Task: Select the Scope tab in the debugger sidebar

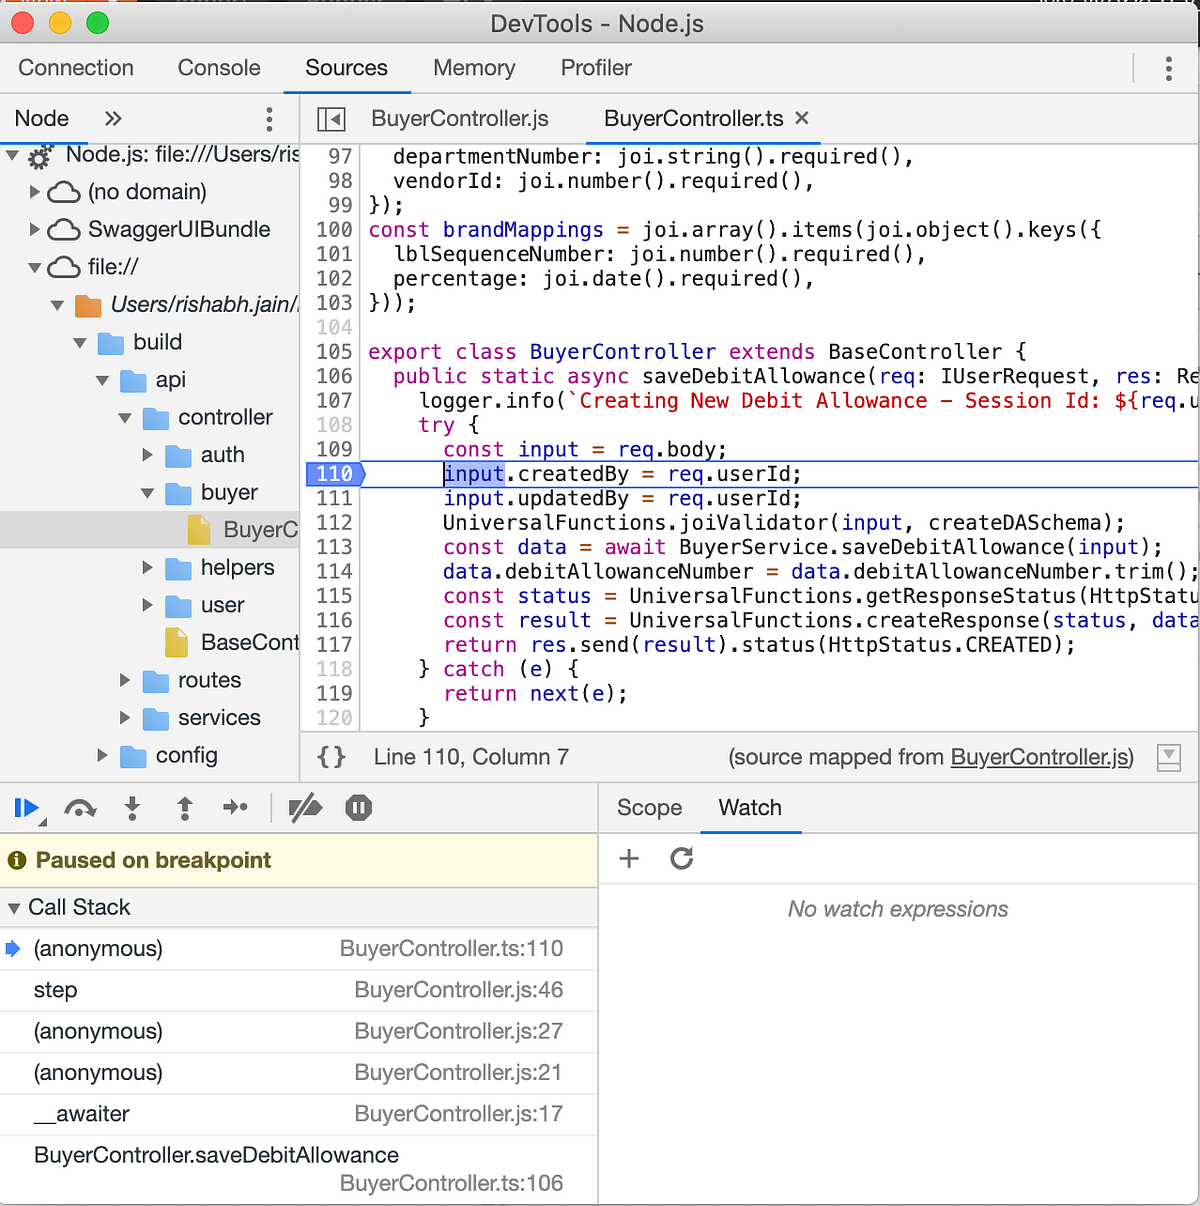Action: 649,808
